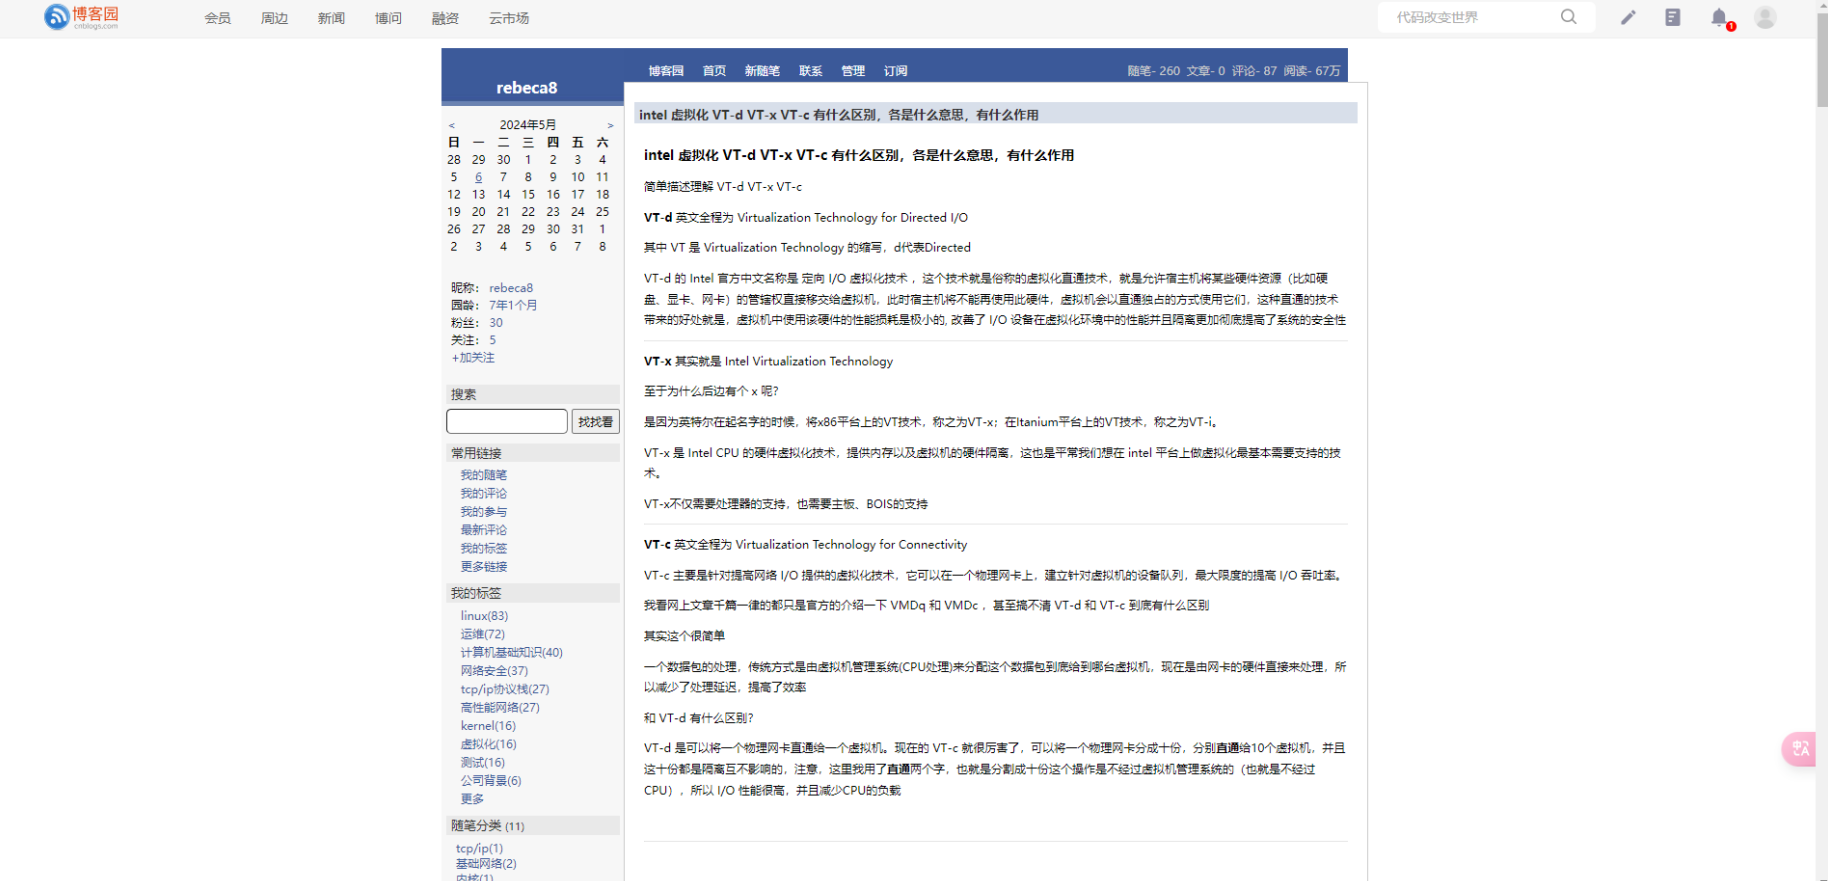Open the 新闻 top menu item
Viewport: 1828px width, 881px height.
pyautogui.click(x=331, y=18)
